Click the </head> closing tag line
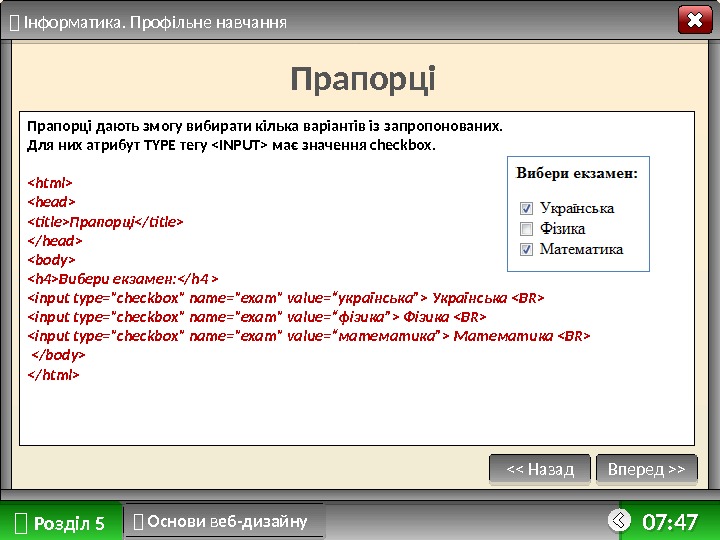The width and height of the screenshot is (720, 540). (x=55, y=241)
